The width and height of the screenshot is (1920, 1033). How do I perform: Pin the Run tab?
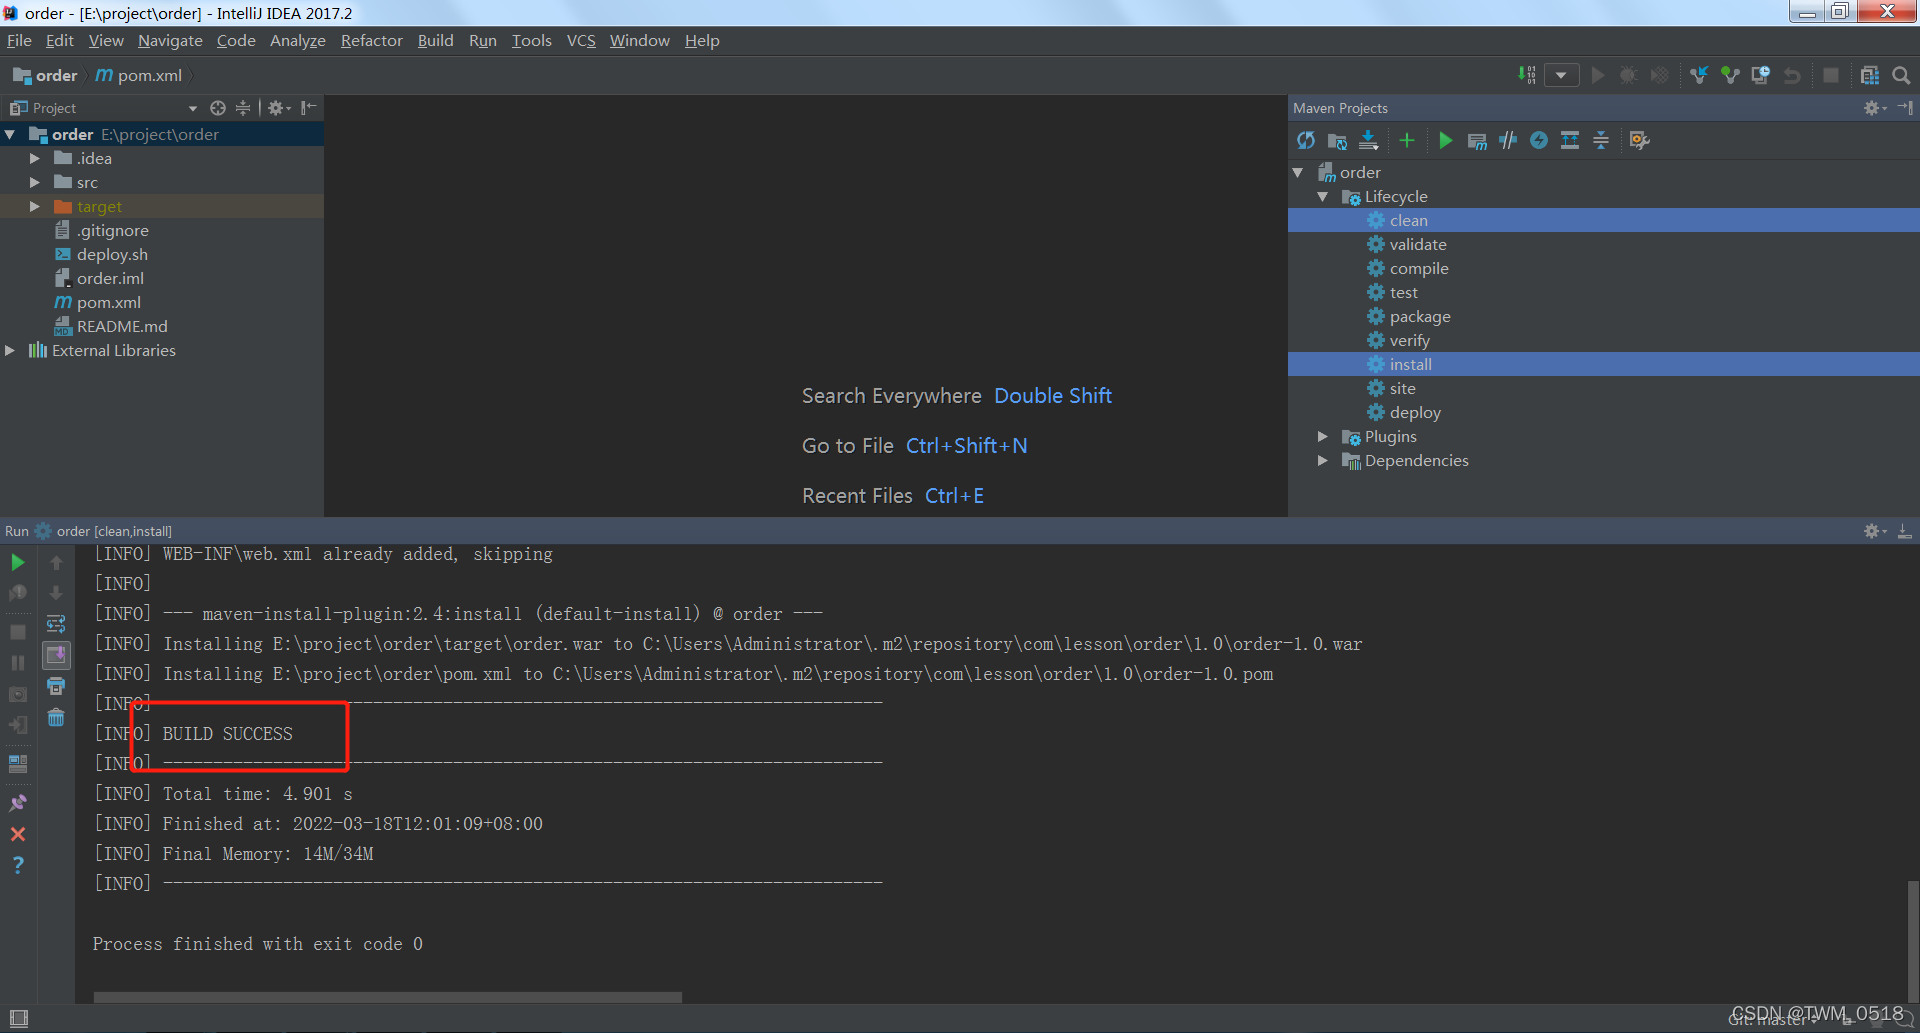point(18,803)
